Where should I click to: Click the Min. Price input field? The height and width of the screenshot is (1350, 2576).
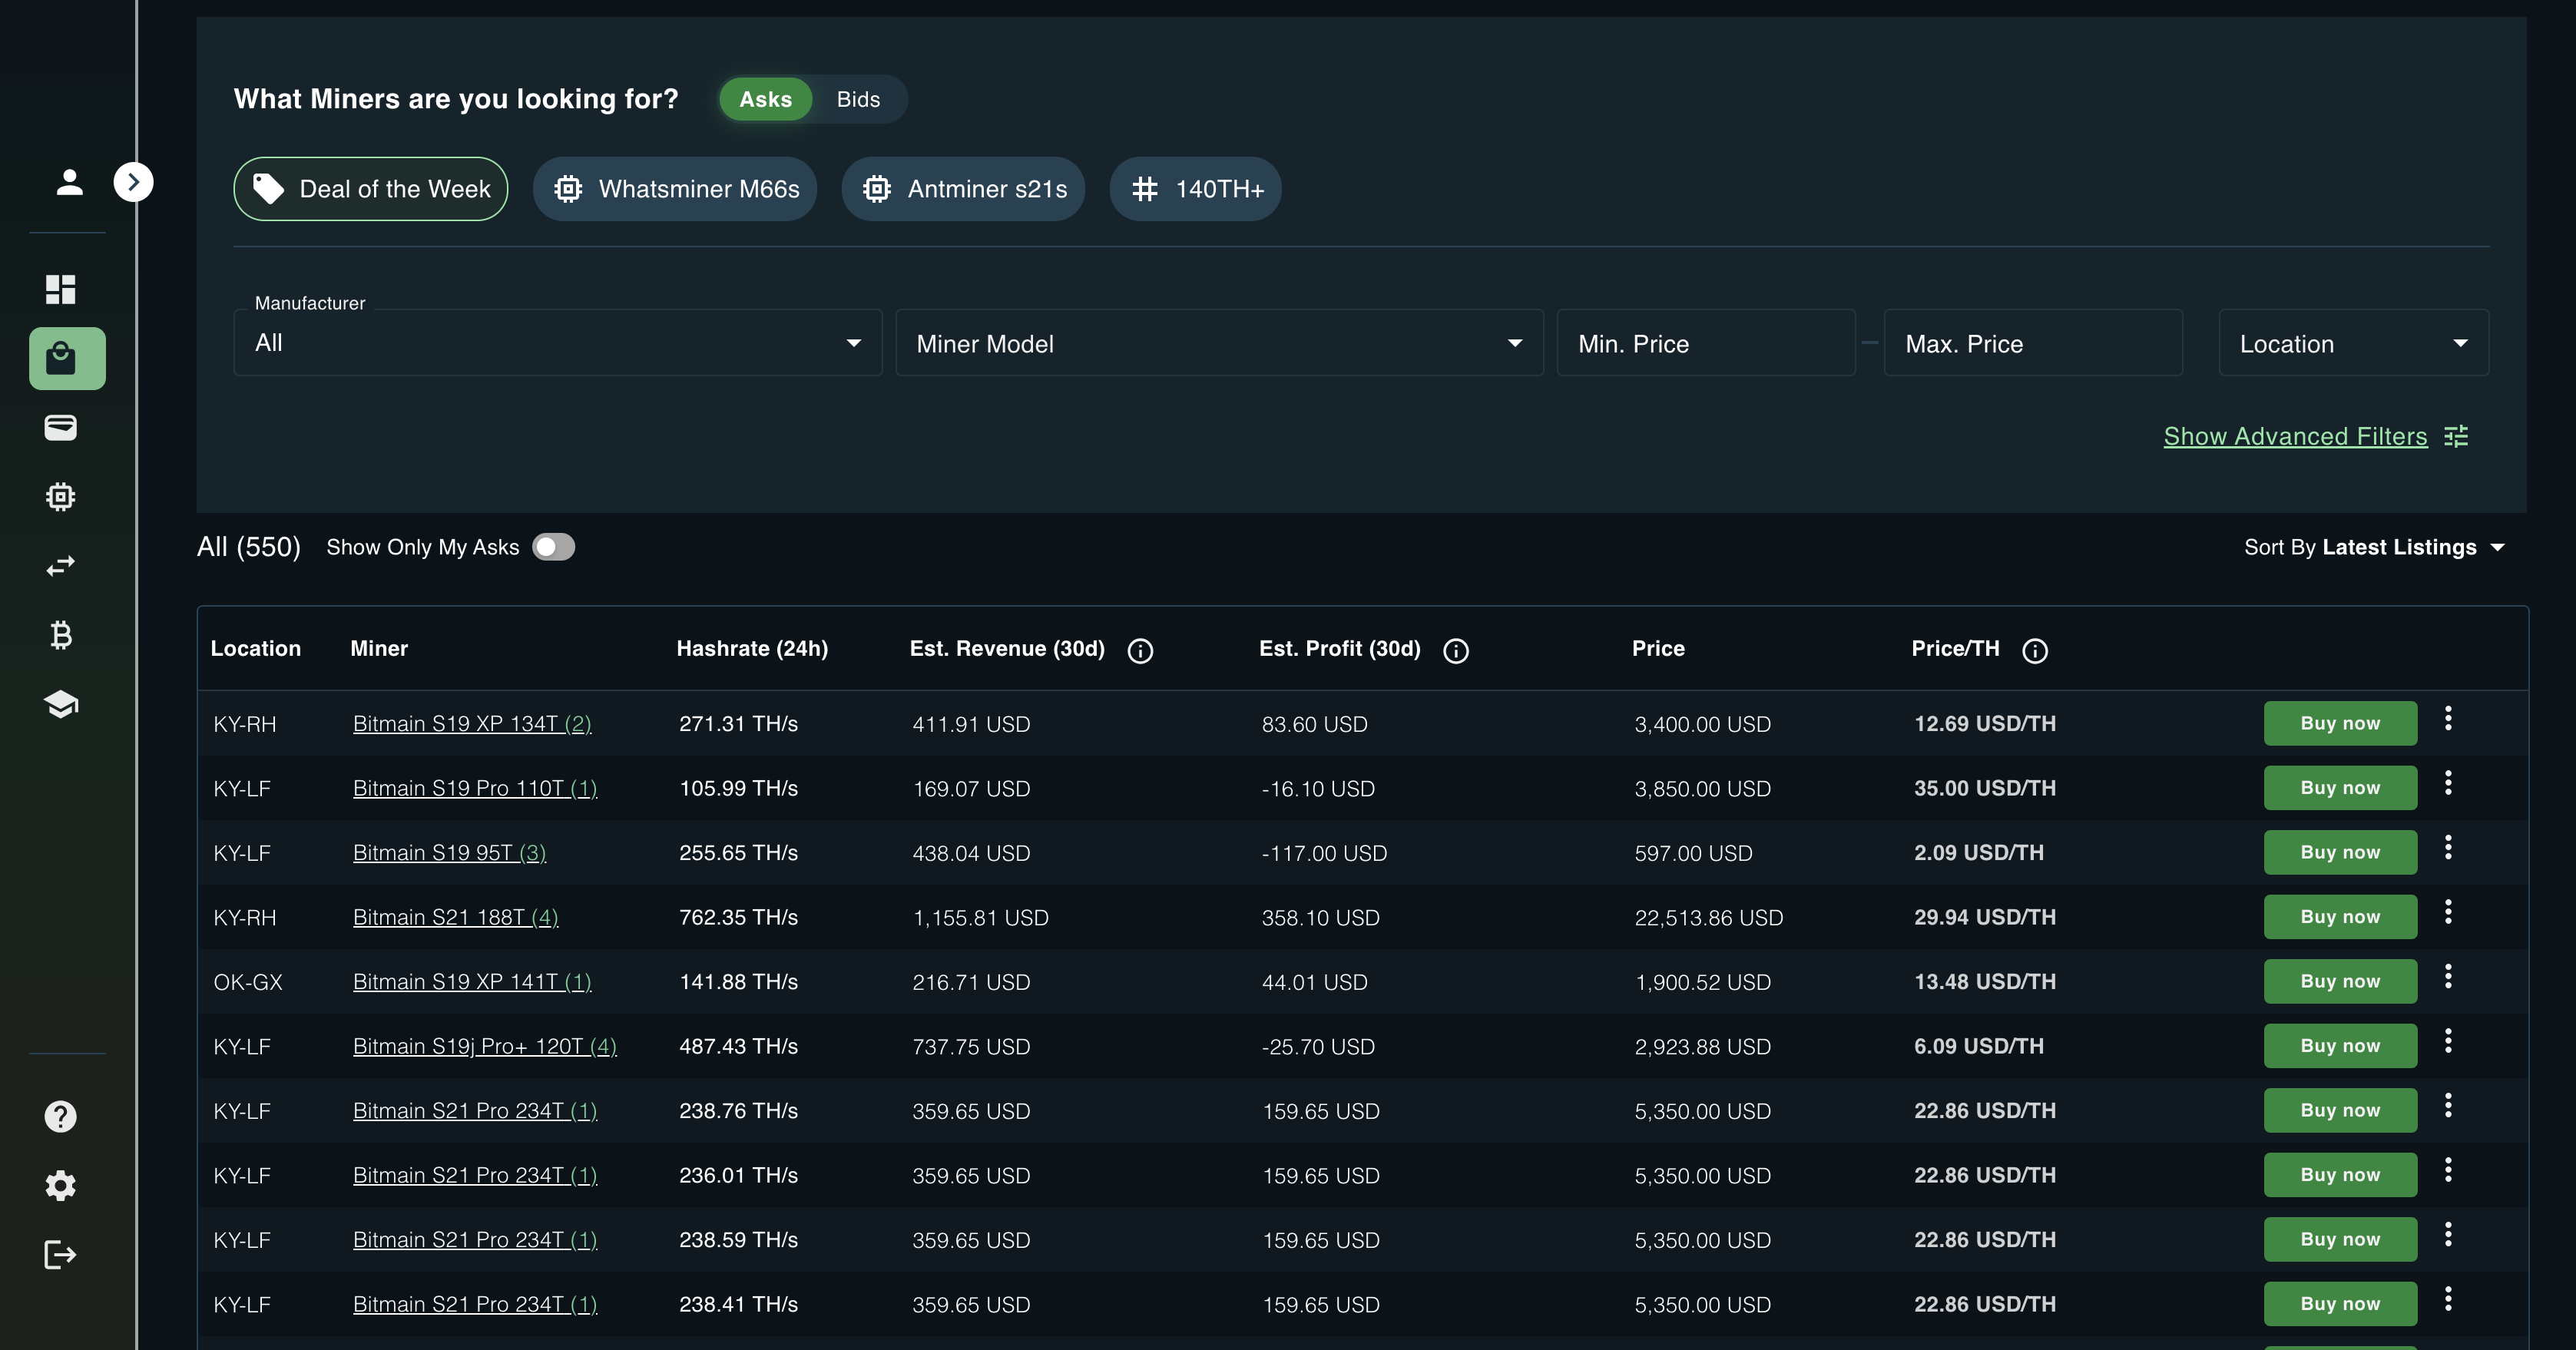pyautogui.click(x=1705, y=343)
